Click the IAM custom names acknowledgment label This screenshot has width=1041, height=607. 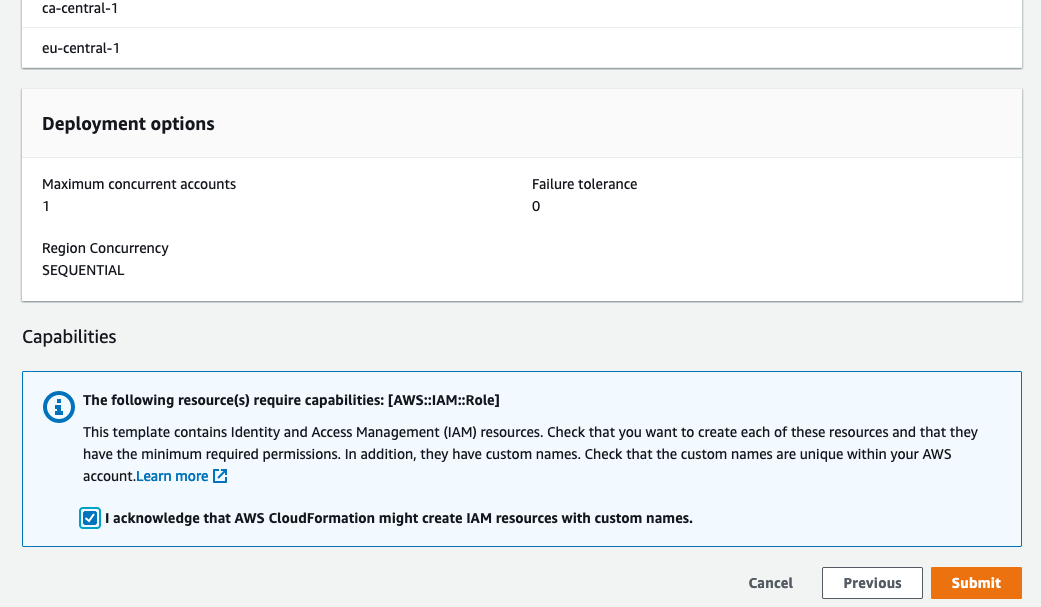click(398, 518)
